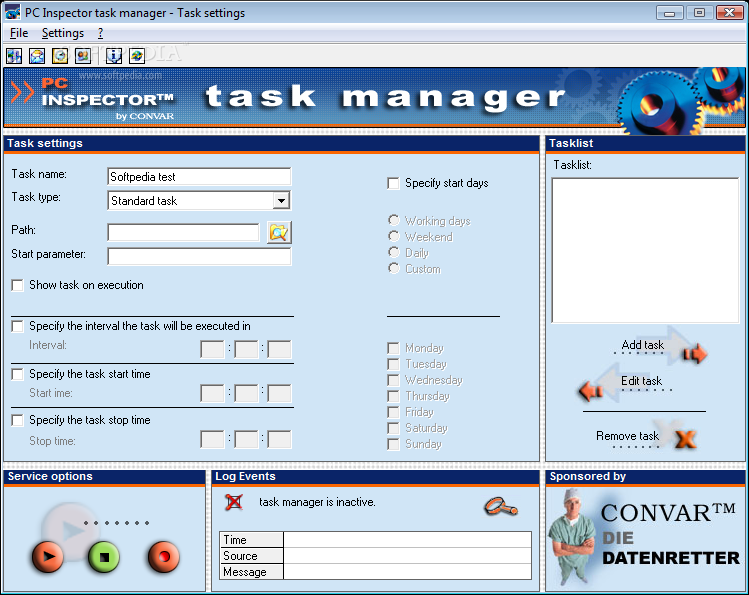Click the Time row value in log table
749x595 pixels.
coord(407,540)
